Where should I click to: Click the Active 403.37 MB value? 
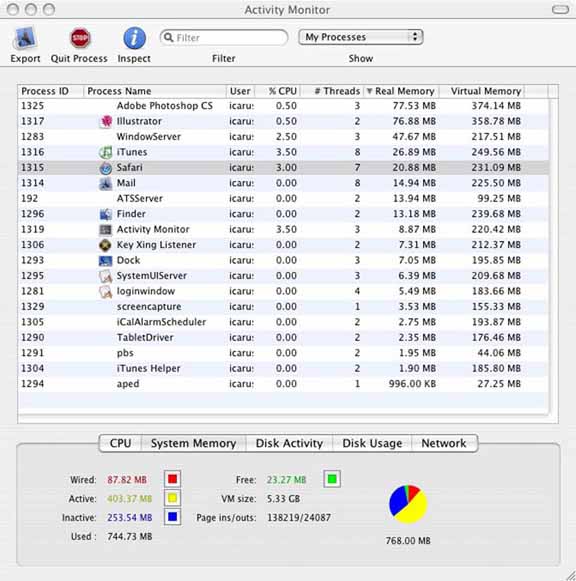(130, 499)
